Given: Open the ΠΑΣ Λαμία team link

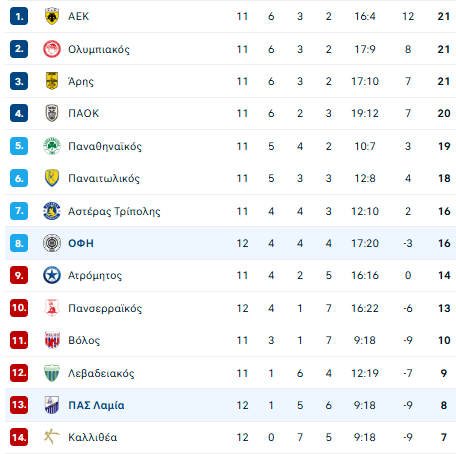Looking at the screenshot, I should click(x=96, y=405).
